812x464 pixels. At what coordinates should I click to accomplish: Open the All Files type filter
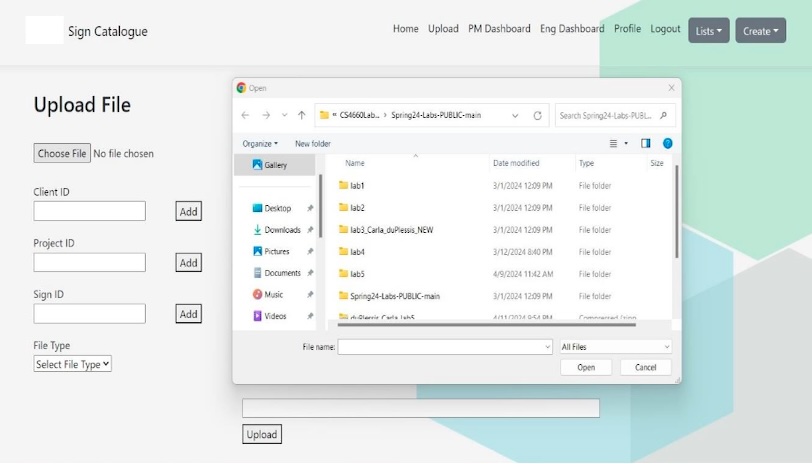[x=616, y=347]
